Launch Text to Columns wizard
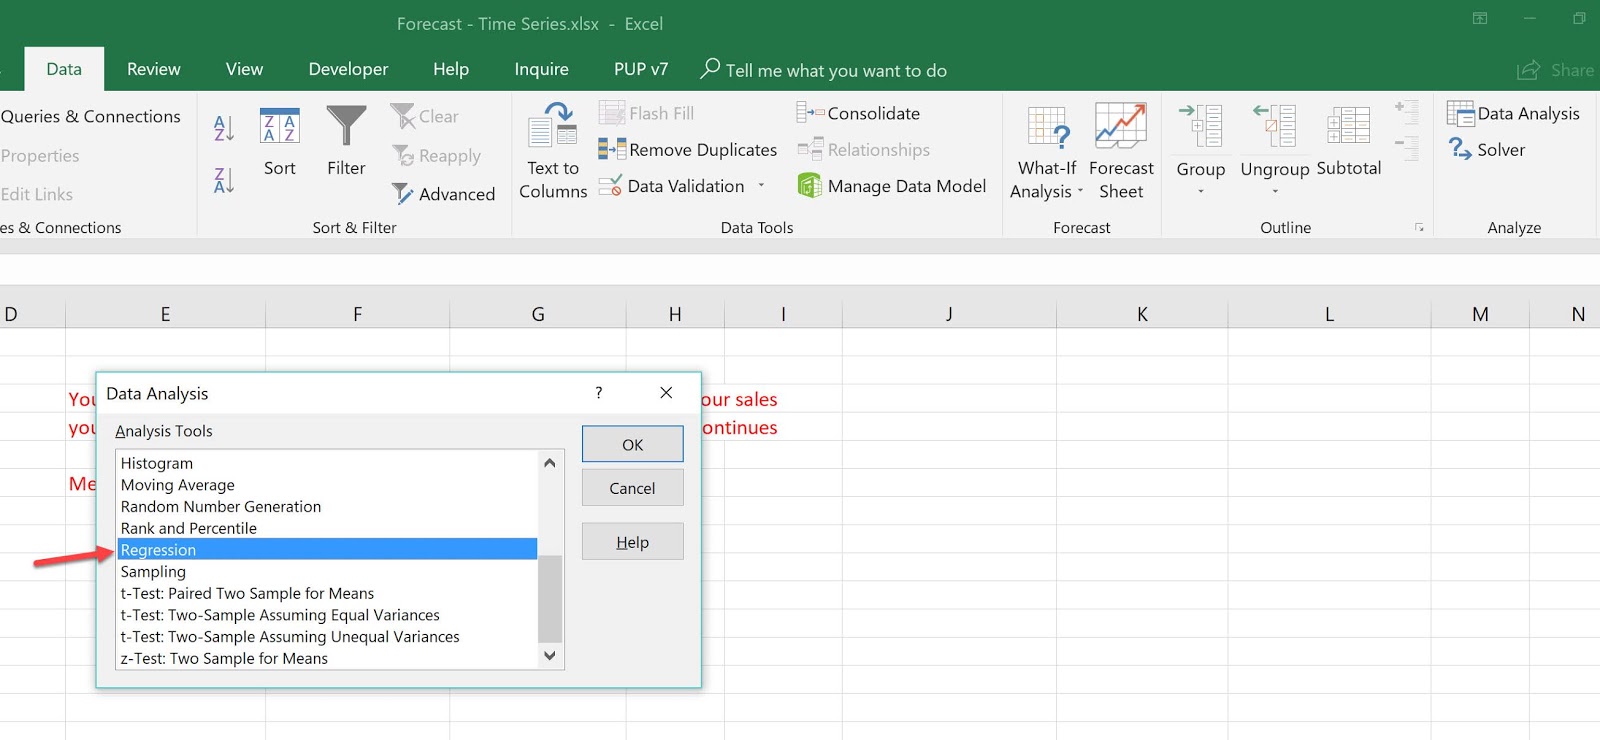Screen dimensions: 1600x740 coord(553,150)
